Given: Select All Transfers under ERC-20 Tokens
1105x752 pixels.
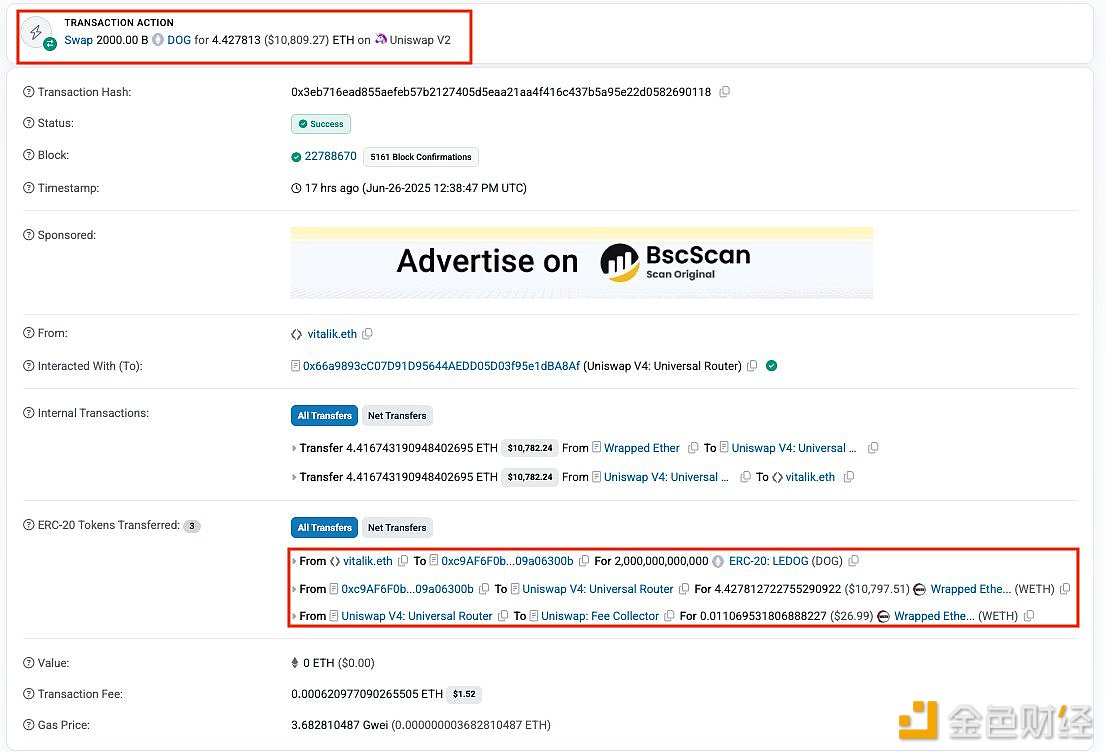Looking at the screenshot, I should (324, 528).
